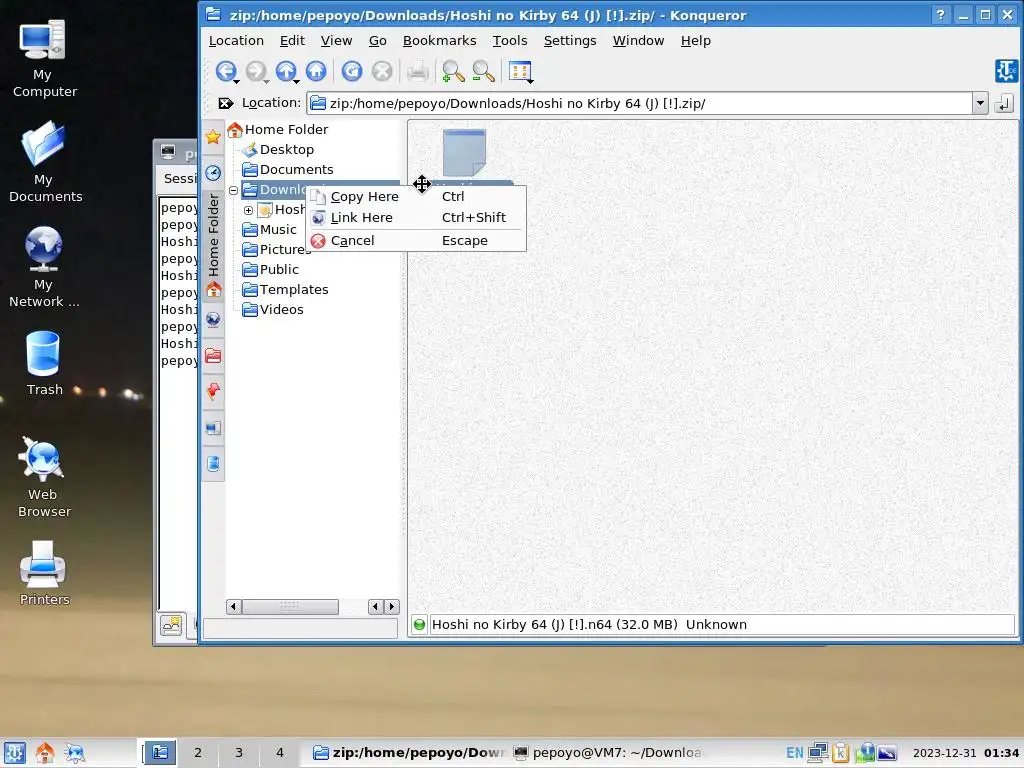The height and width of the screenshot is (768, 1024).
Task: Choose Cancel in popup menu
Action: pyautogui.click(x=416, y=240)
